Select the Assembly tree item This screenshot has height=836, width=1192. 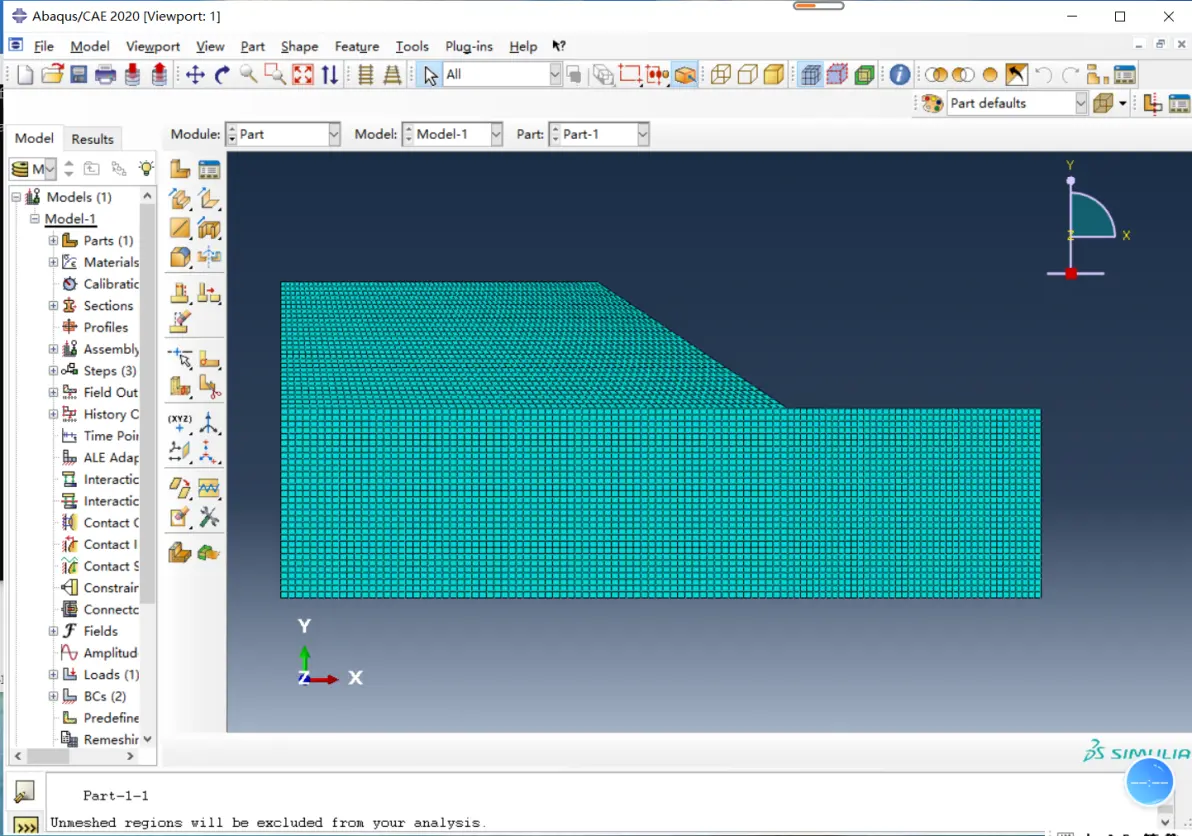[111, 350]
